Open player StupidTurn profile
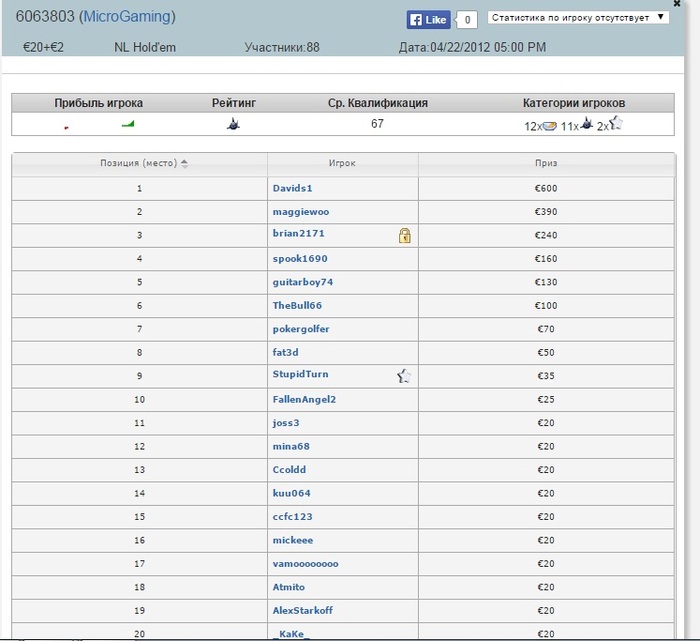The height and width of the screenshot is (641, 700). [x=300, y=374]
